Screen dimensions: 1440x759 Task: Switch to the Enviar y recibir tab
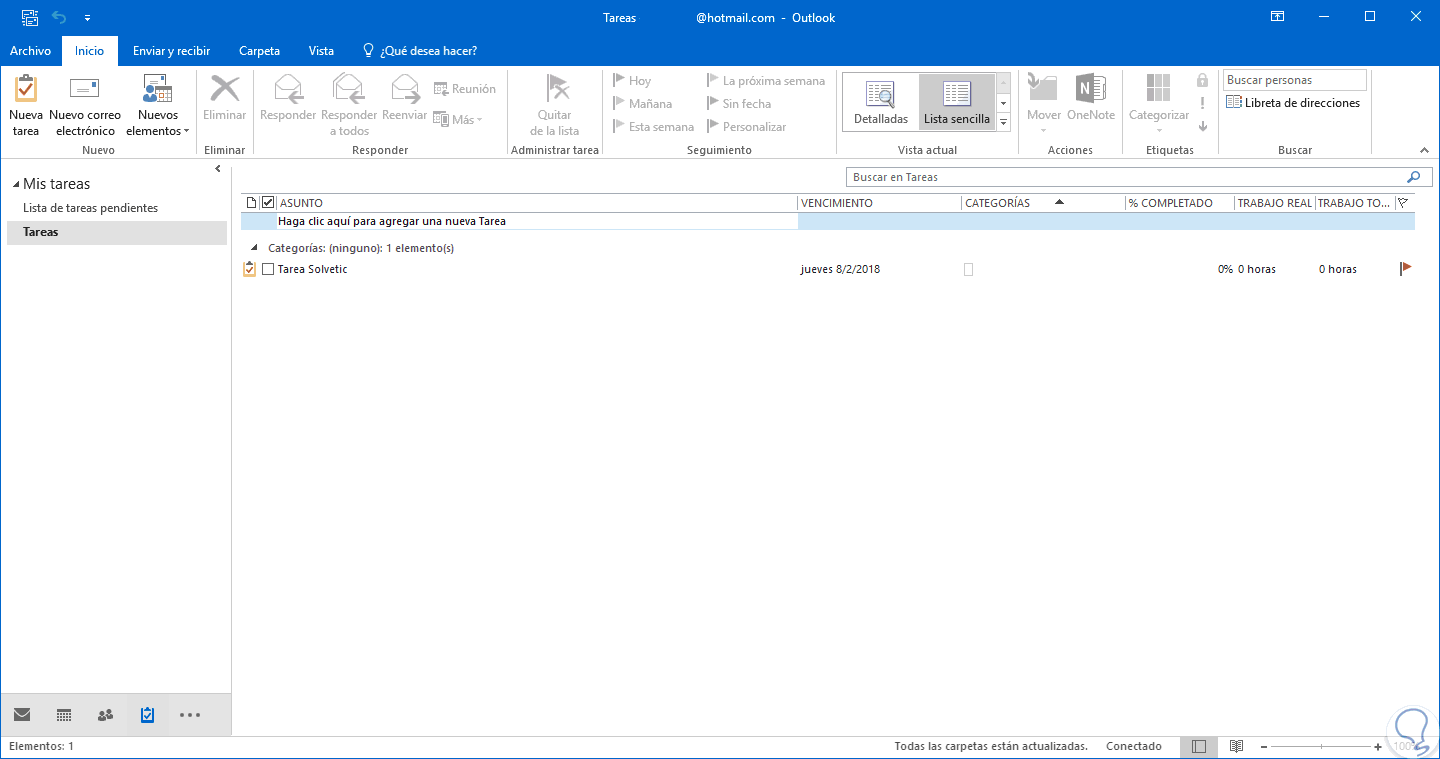click(x=171, y=51)
